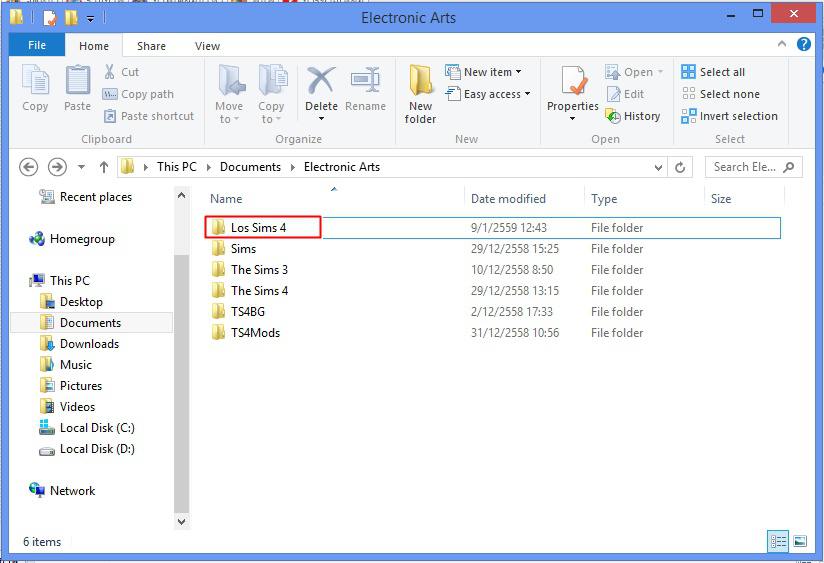Open the Copy to dropdown
This screenshot has width=824, height=563.
(271, 95)
